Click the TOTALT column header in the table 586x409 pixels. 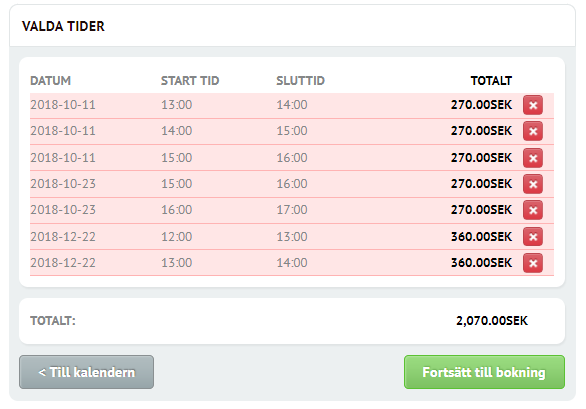click(491, 81)
